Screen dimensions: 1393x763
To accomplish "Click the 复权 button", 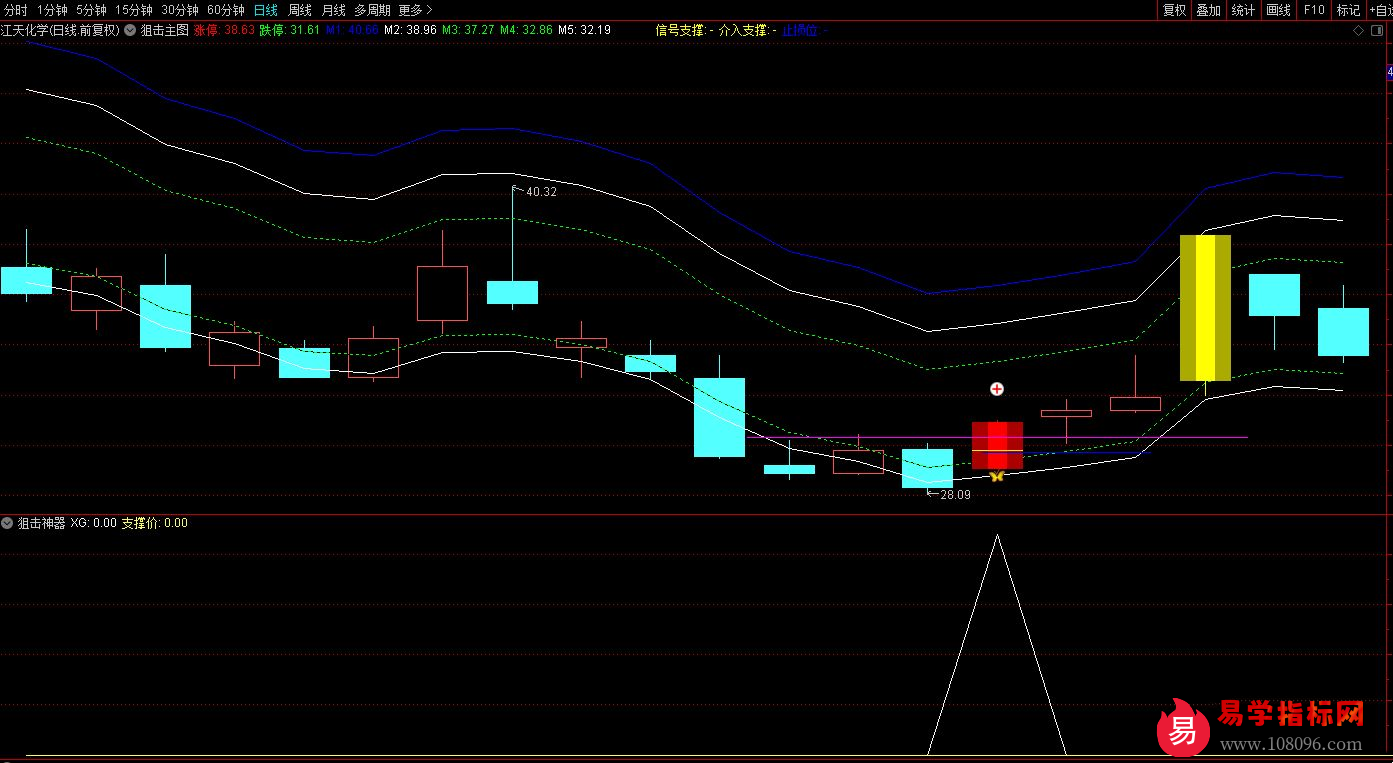I will (x=1174, y=10).
